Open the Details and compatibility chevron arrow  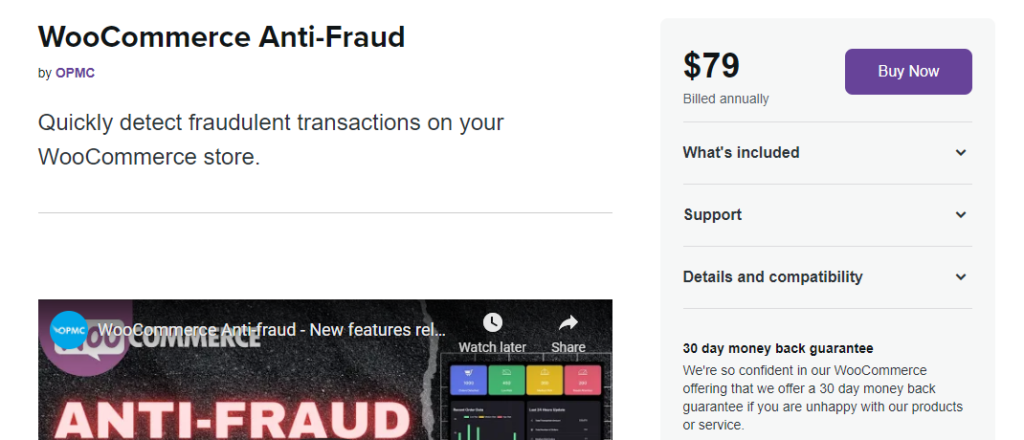pyautogui.click(x=960, y=277)
